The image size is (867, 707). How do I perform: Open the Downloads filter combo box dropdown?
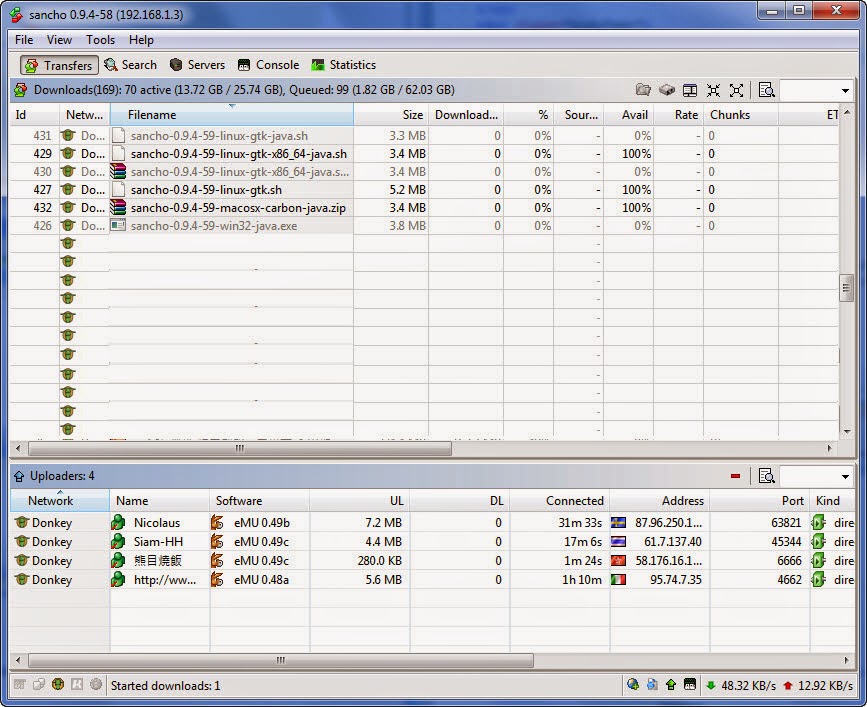coord(845,90)
